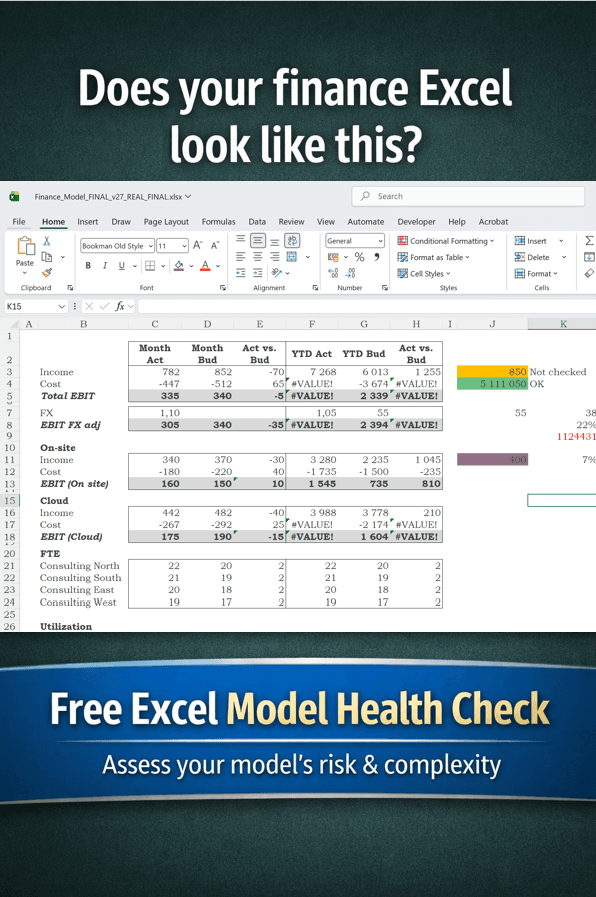Align text left
Image resolution: width=596 pixels, height=897 pixels.
point(241,256)
